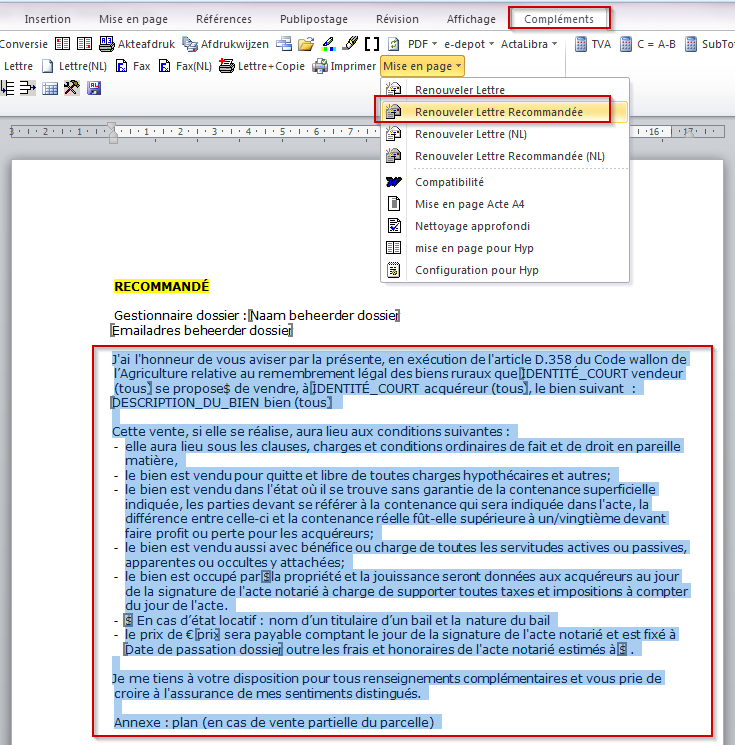The width and height of the screenshot is (735, 745).
Task: Click the crossed hammer tools icon
Action: [x=72, y=88]
